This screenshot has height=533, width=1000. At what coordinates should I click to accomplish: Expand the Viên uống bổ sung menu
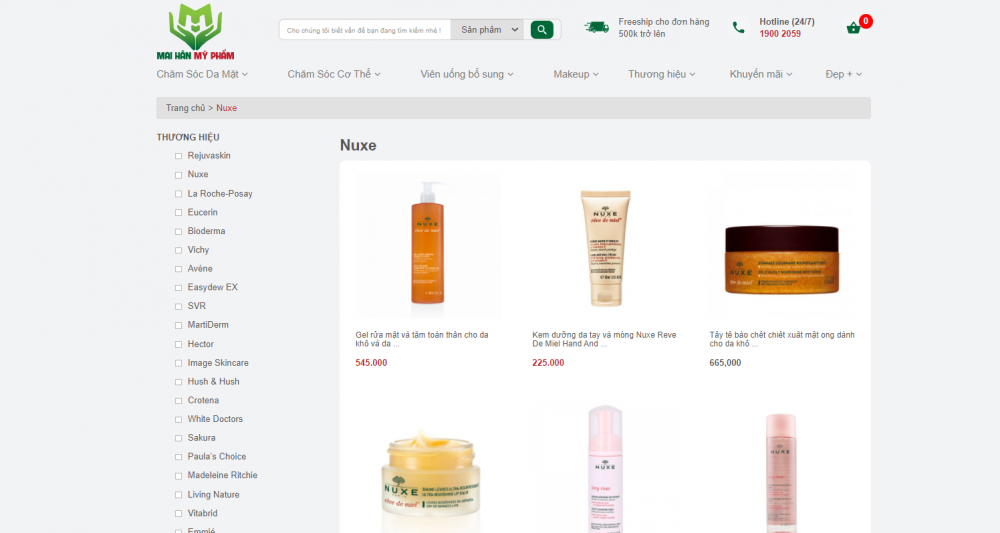point(467,74)
